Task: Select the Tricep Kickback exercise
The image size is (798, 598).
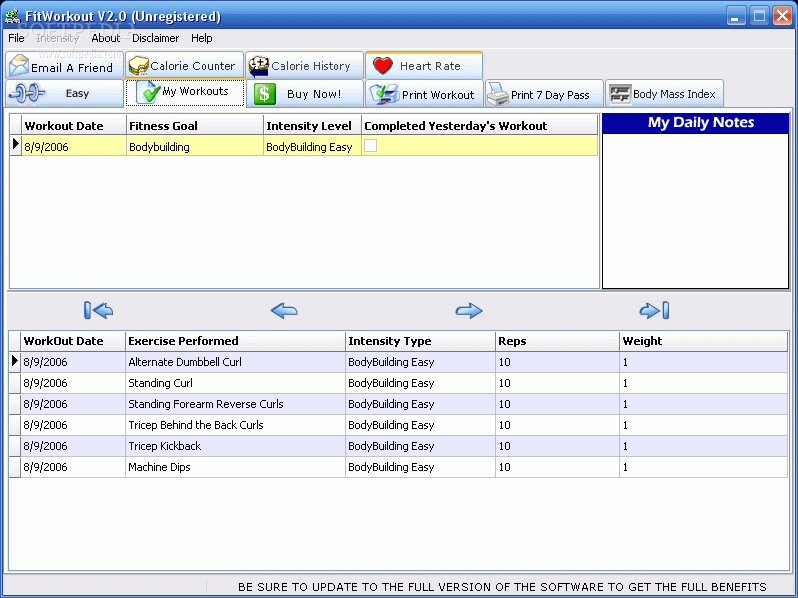Action: click(235, 446)
